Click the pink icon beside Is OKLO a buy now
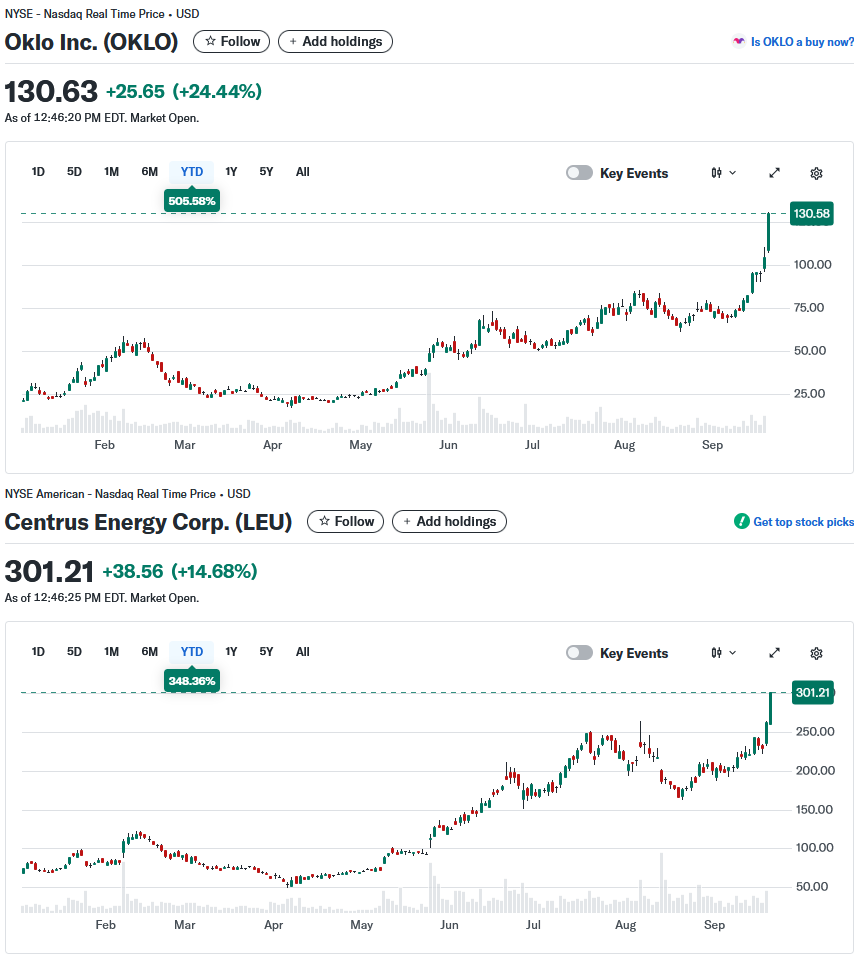Viewport: 860px width, 960px height. click(x=739, y=42)
